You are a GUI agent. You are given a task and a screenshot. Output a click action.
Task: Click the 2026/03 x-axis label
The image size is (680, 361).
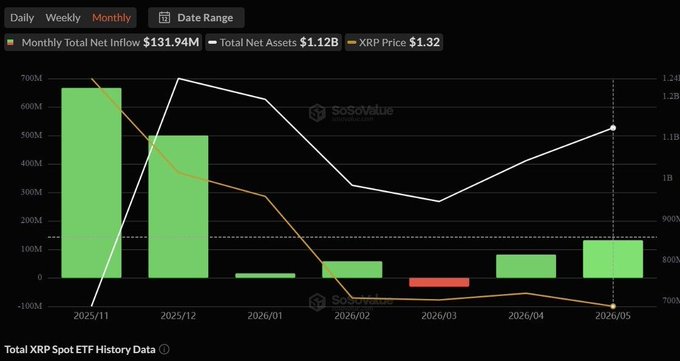pos(439,315)
